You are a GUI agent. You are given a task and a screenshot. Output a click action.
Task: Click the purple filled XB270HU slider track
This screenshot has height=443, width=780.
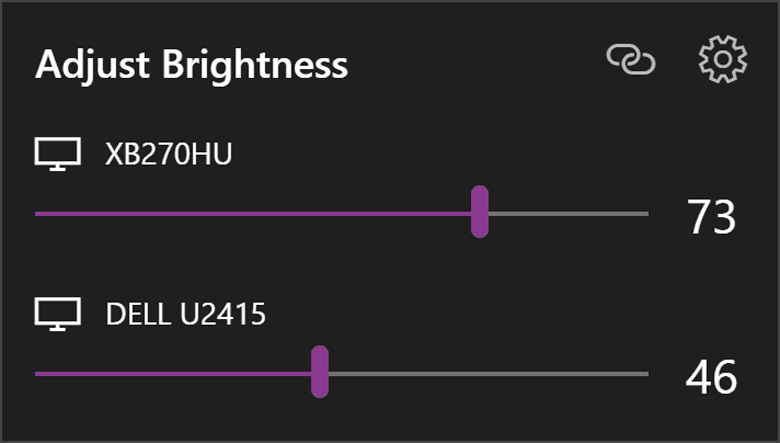point(250,213)
